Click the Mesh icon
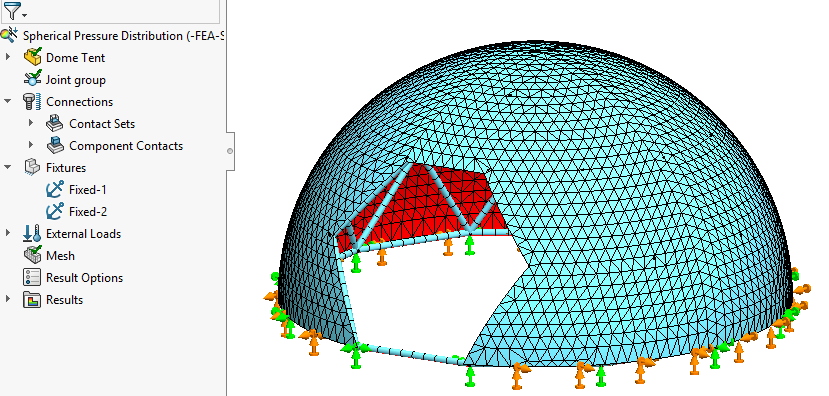 click(32, 255)
